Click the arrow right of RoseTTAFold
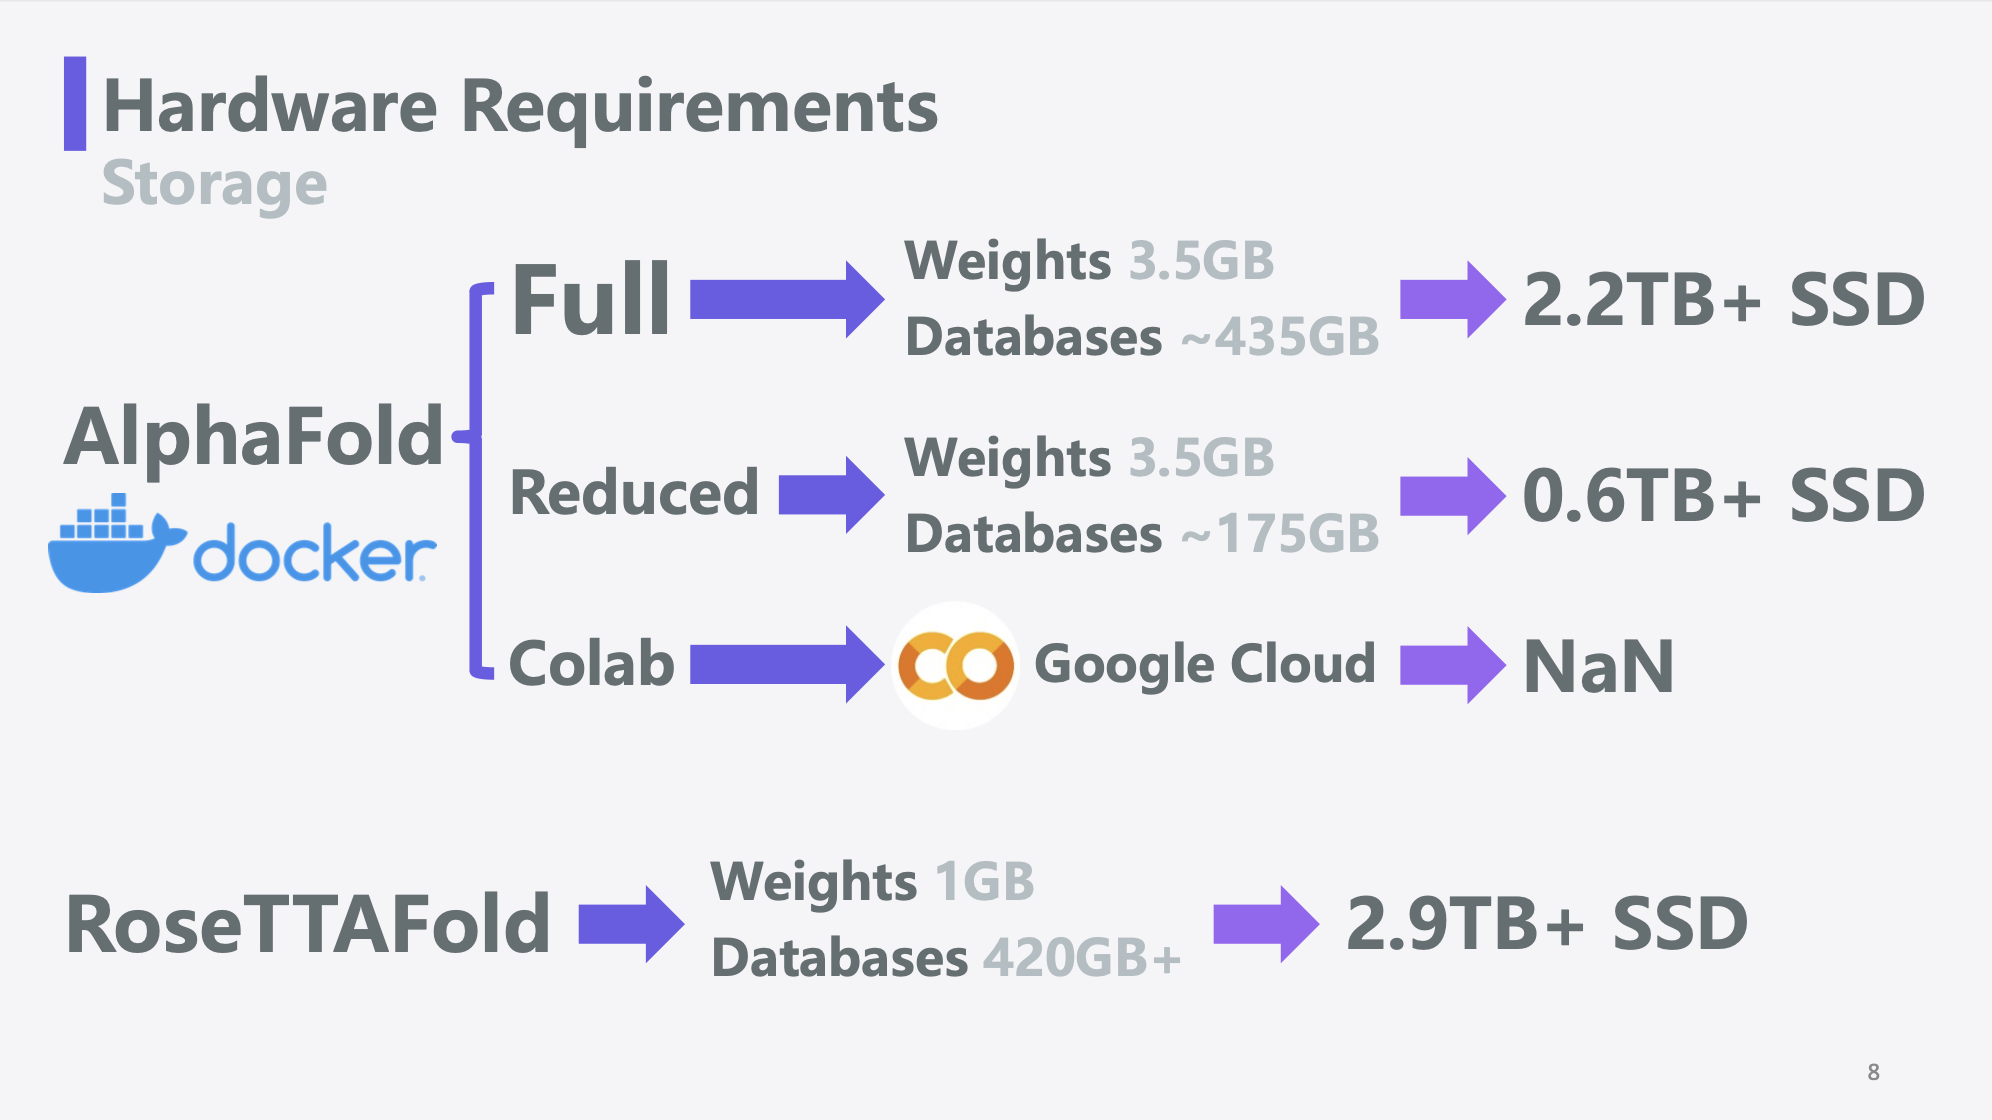The height and width of the screenshot is (1120, 1992). [631, 924]
